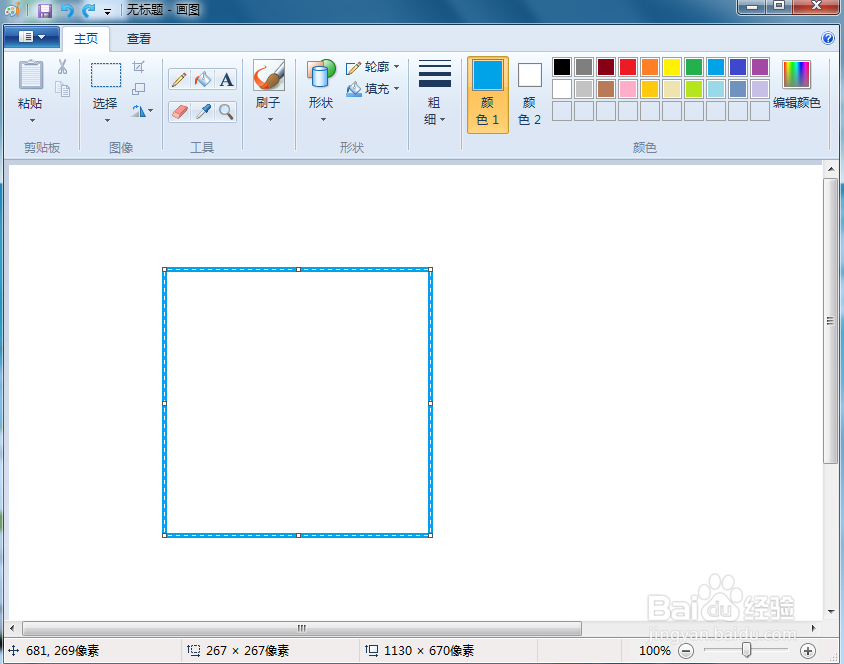Click the Copy icon
The height and width of the screenshot is (664, 844).
pos(62,89)
